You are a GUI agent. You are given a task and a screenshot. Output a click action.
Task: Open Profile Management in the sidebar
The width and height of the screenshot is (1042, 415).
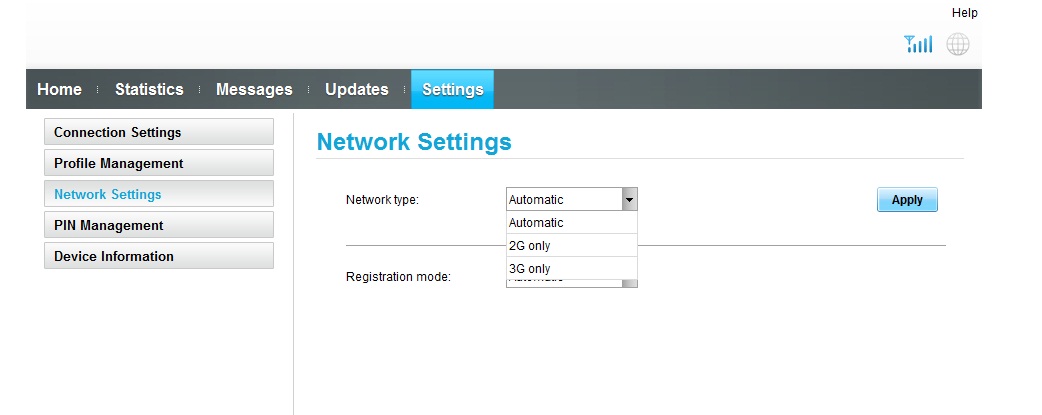point(158,163)
